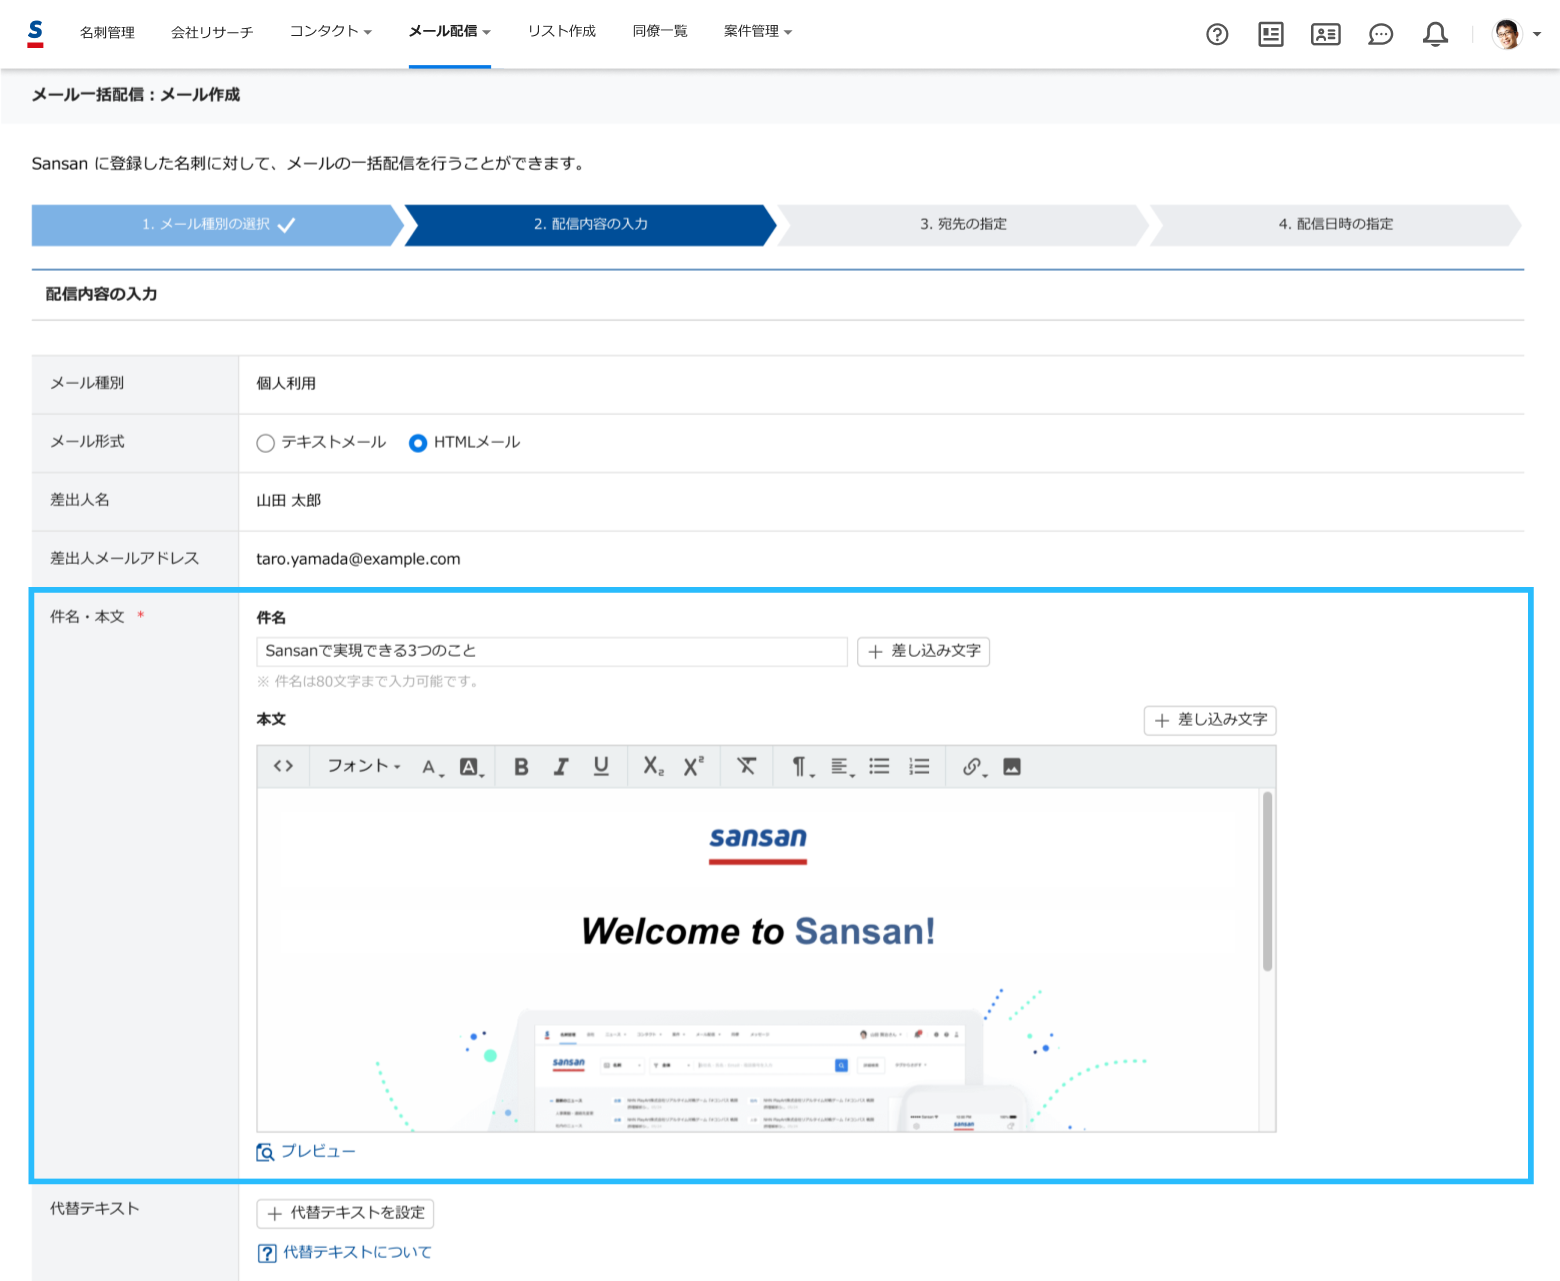Open the プレビュー link
The image size is (1560, 1281).
pos(318,1152)
